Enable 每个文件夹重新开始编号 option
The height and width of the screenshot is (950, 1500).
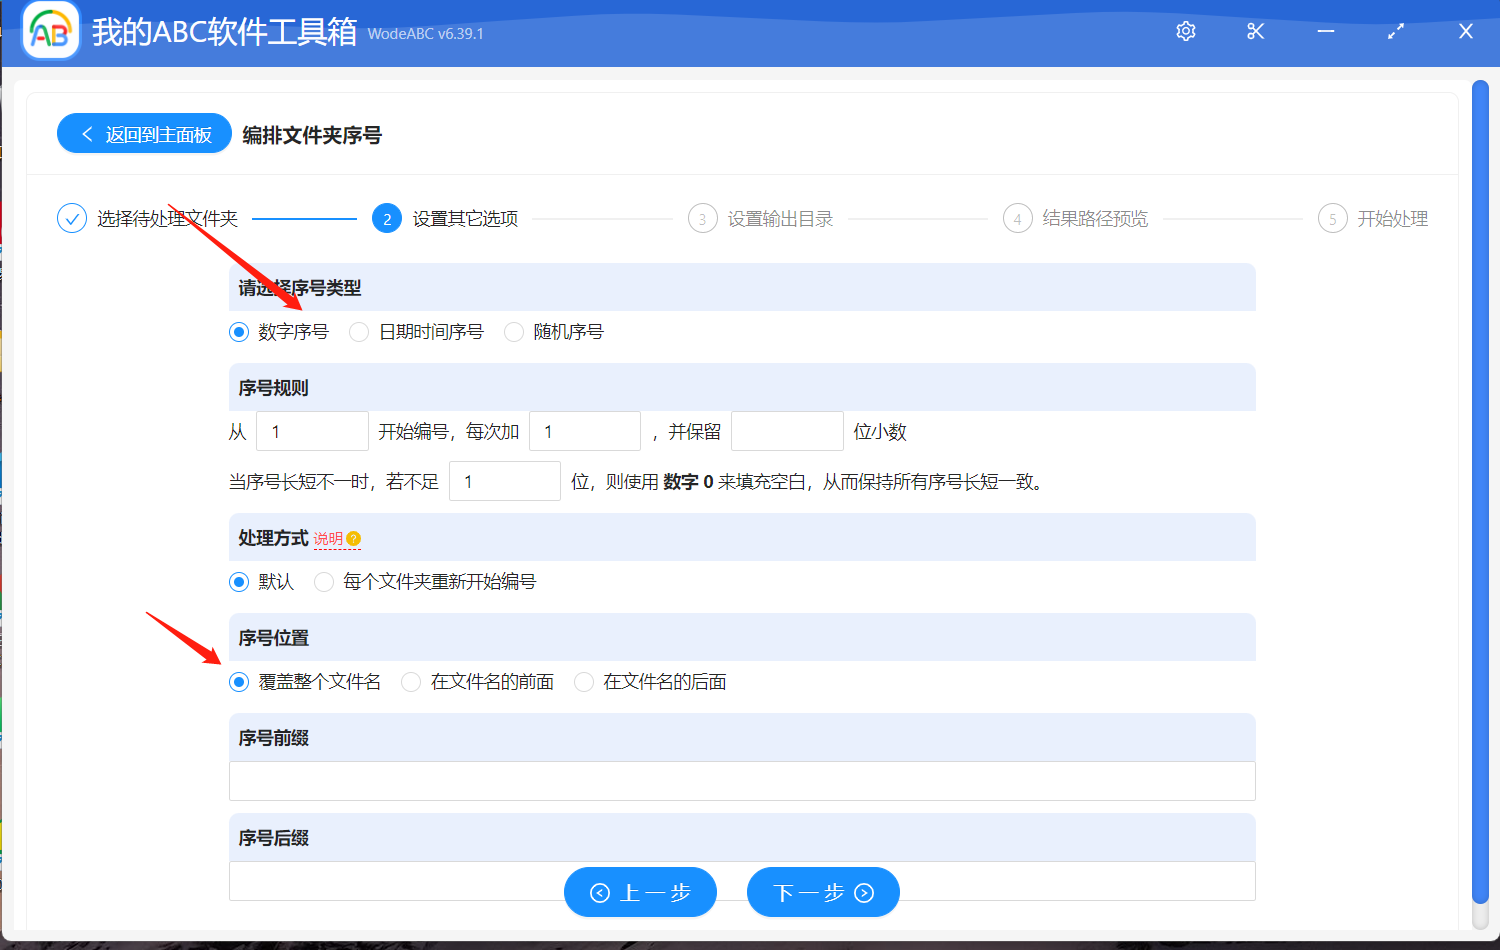point(323,581)
